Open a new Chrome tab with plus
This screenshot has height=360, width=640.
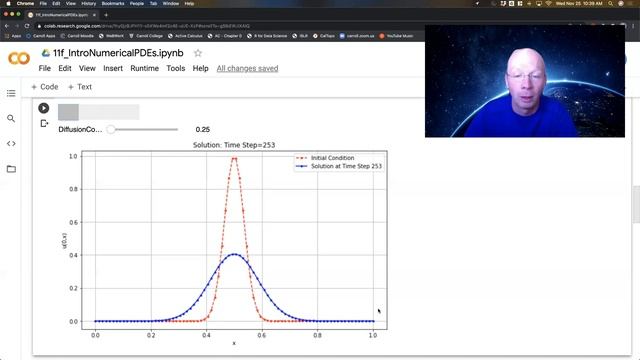click(106, 15)
